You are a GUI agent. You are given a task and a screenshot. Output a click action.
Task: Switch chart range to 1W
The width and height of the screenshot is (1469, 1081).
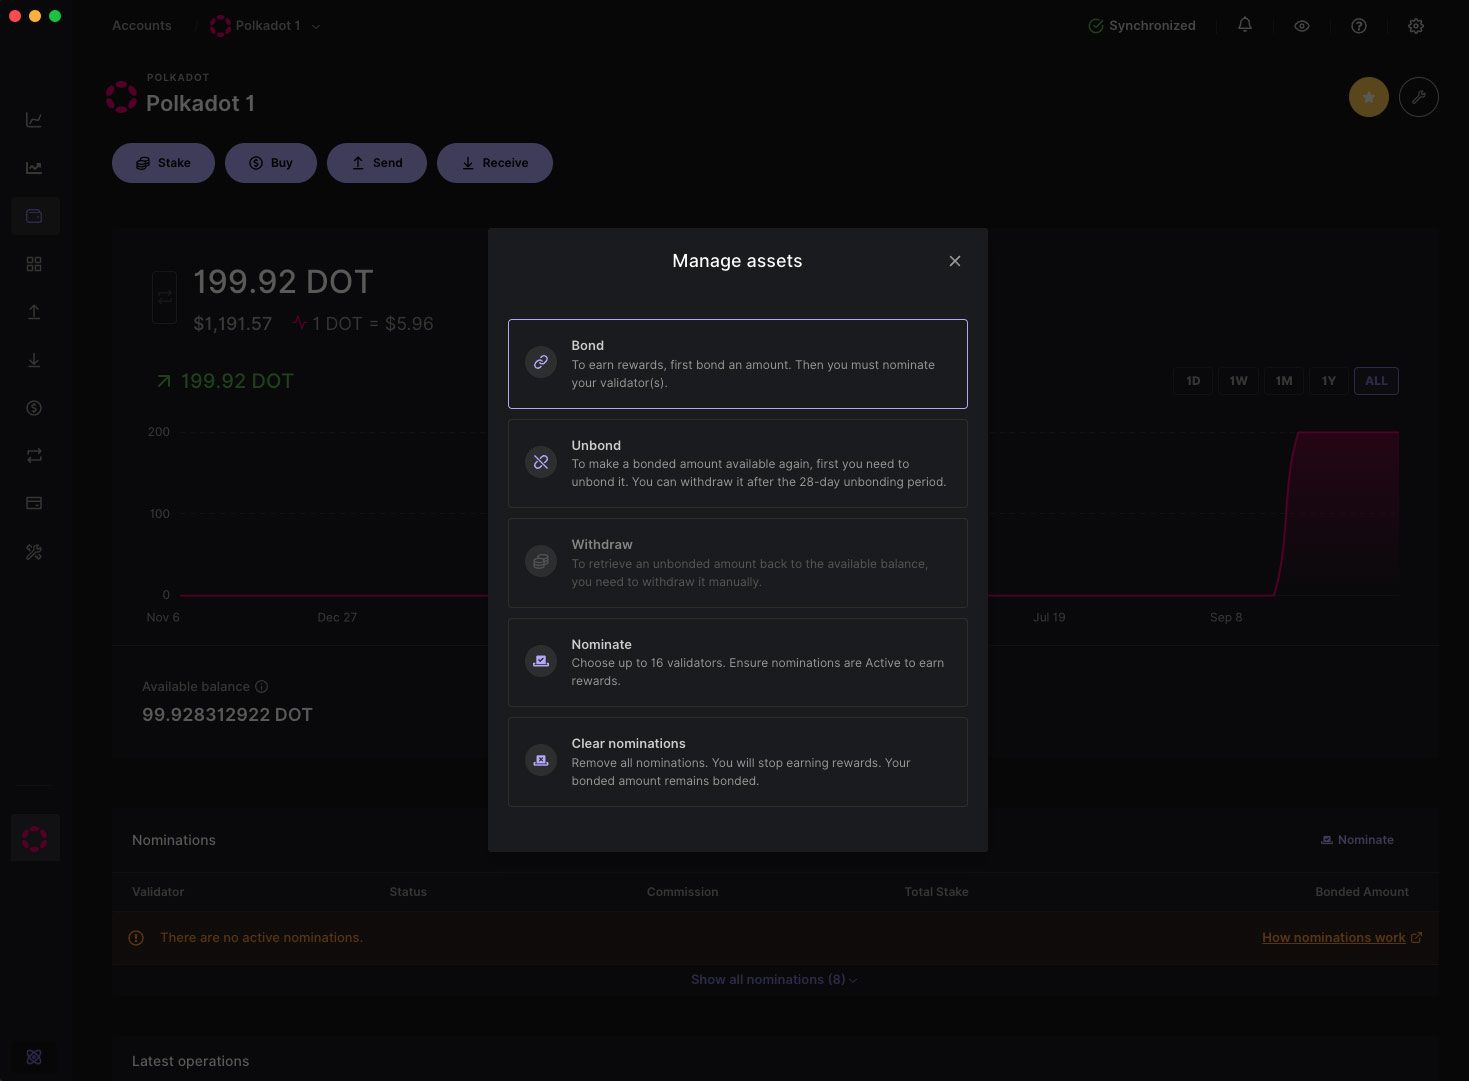[x=1238, y=381]
